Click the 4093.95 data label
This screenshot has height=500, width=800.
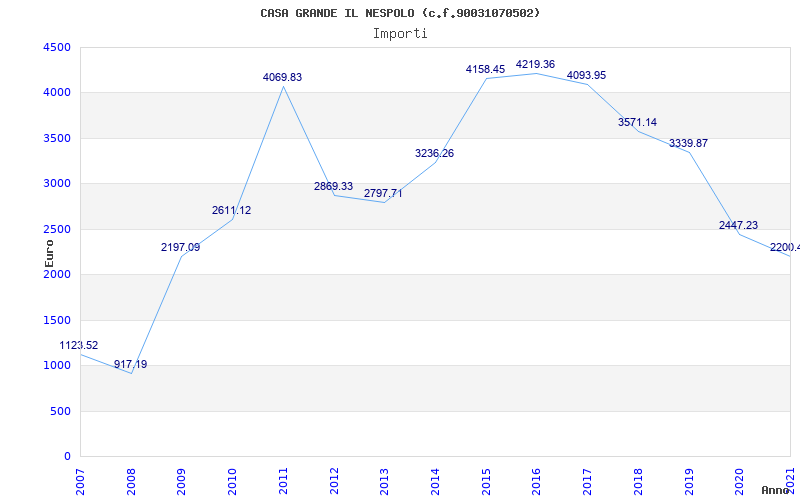(586, 76)
